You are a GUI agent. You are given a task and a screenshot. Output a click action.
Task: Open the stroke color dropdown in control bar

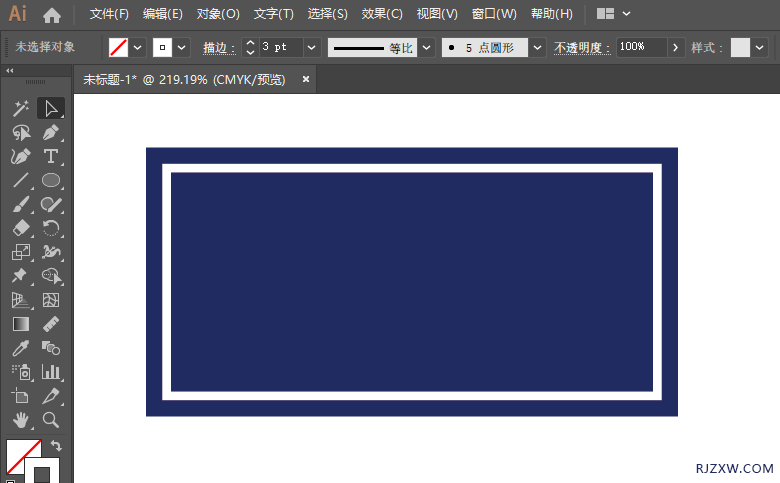click(182, 48)
